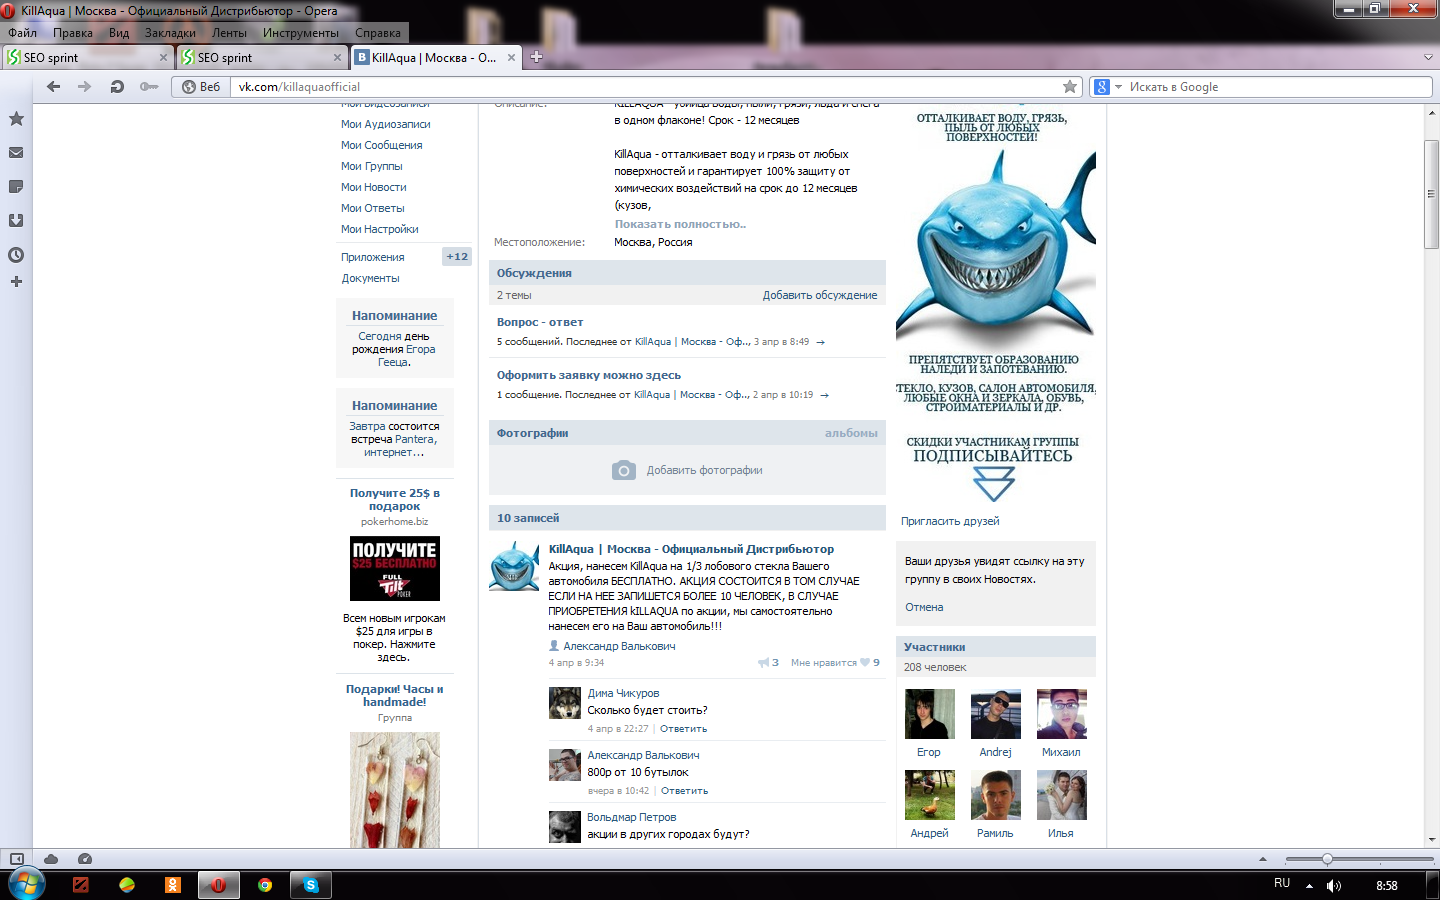Click the Opera icon in the taskbar
This screenshot has height=900, width=1440.
(x=218, y=885)
